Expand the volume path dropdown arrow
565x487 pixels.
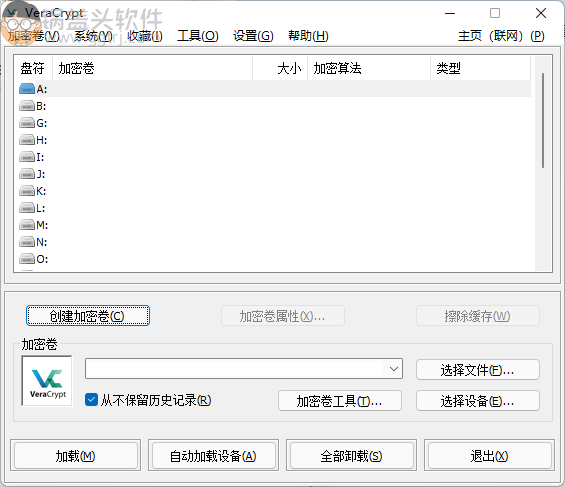pos(394,368)
